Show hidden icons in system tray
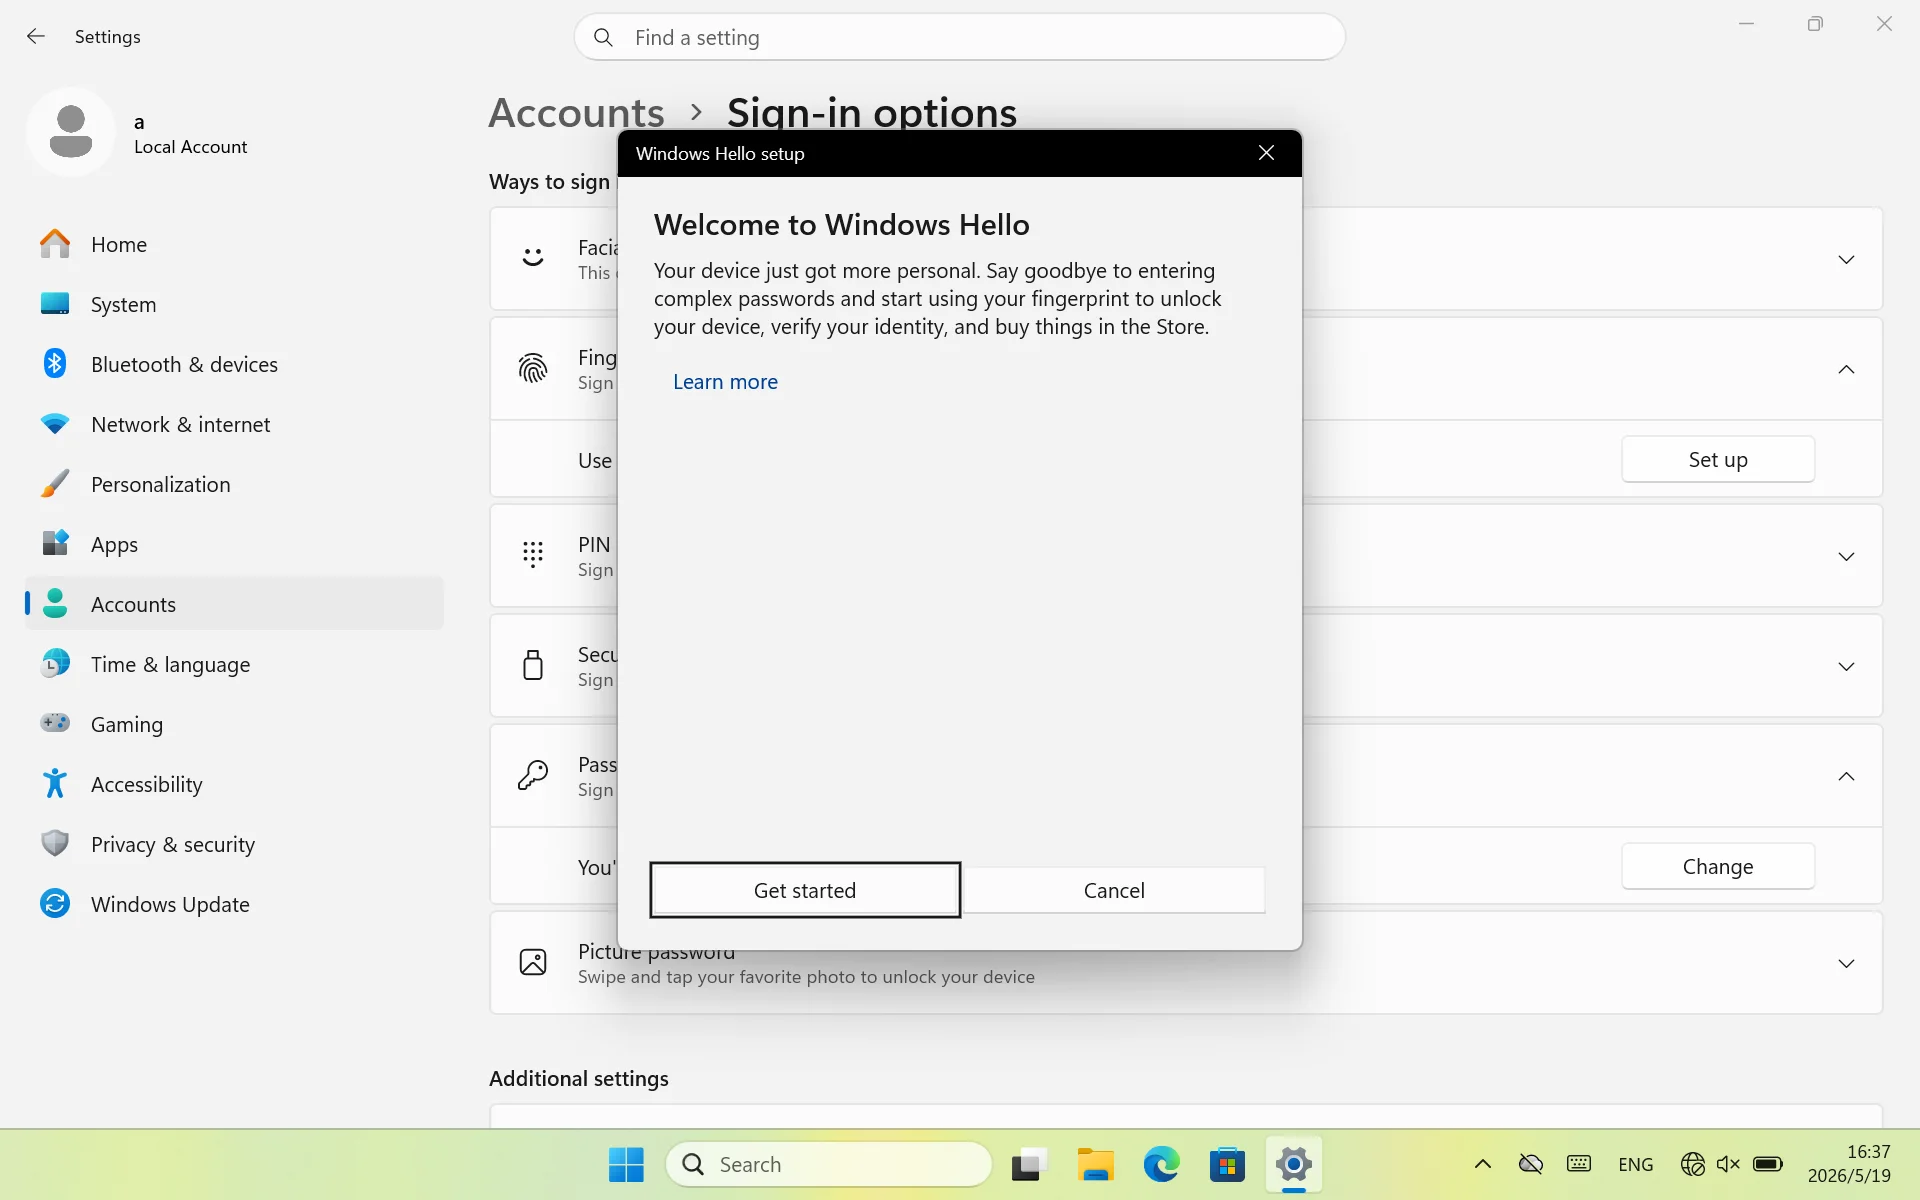 coord(1483,1164)
